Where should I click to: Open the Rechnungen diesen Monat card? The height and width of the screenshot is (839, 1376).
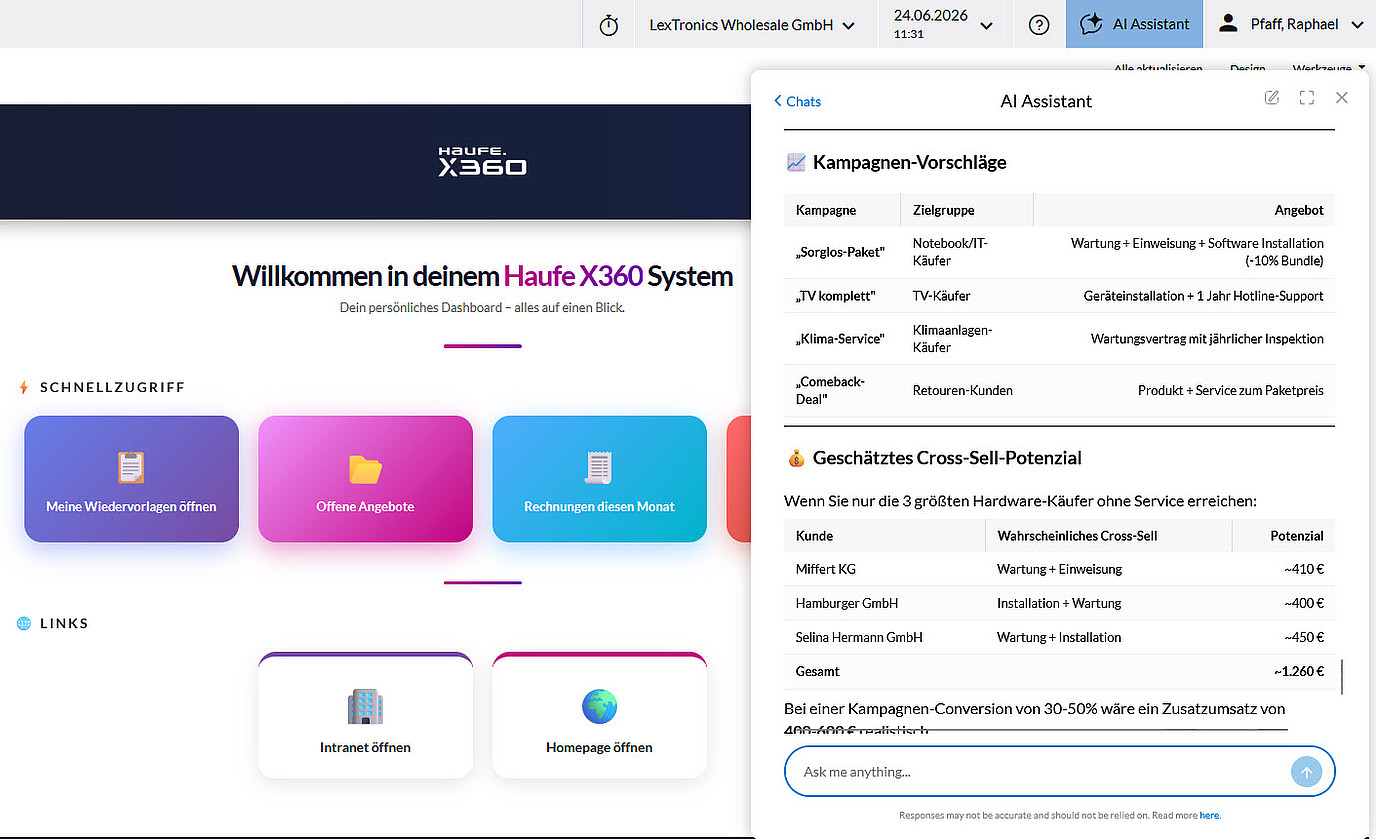click(x=599, y=479)
